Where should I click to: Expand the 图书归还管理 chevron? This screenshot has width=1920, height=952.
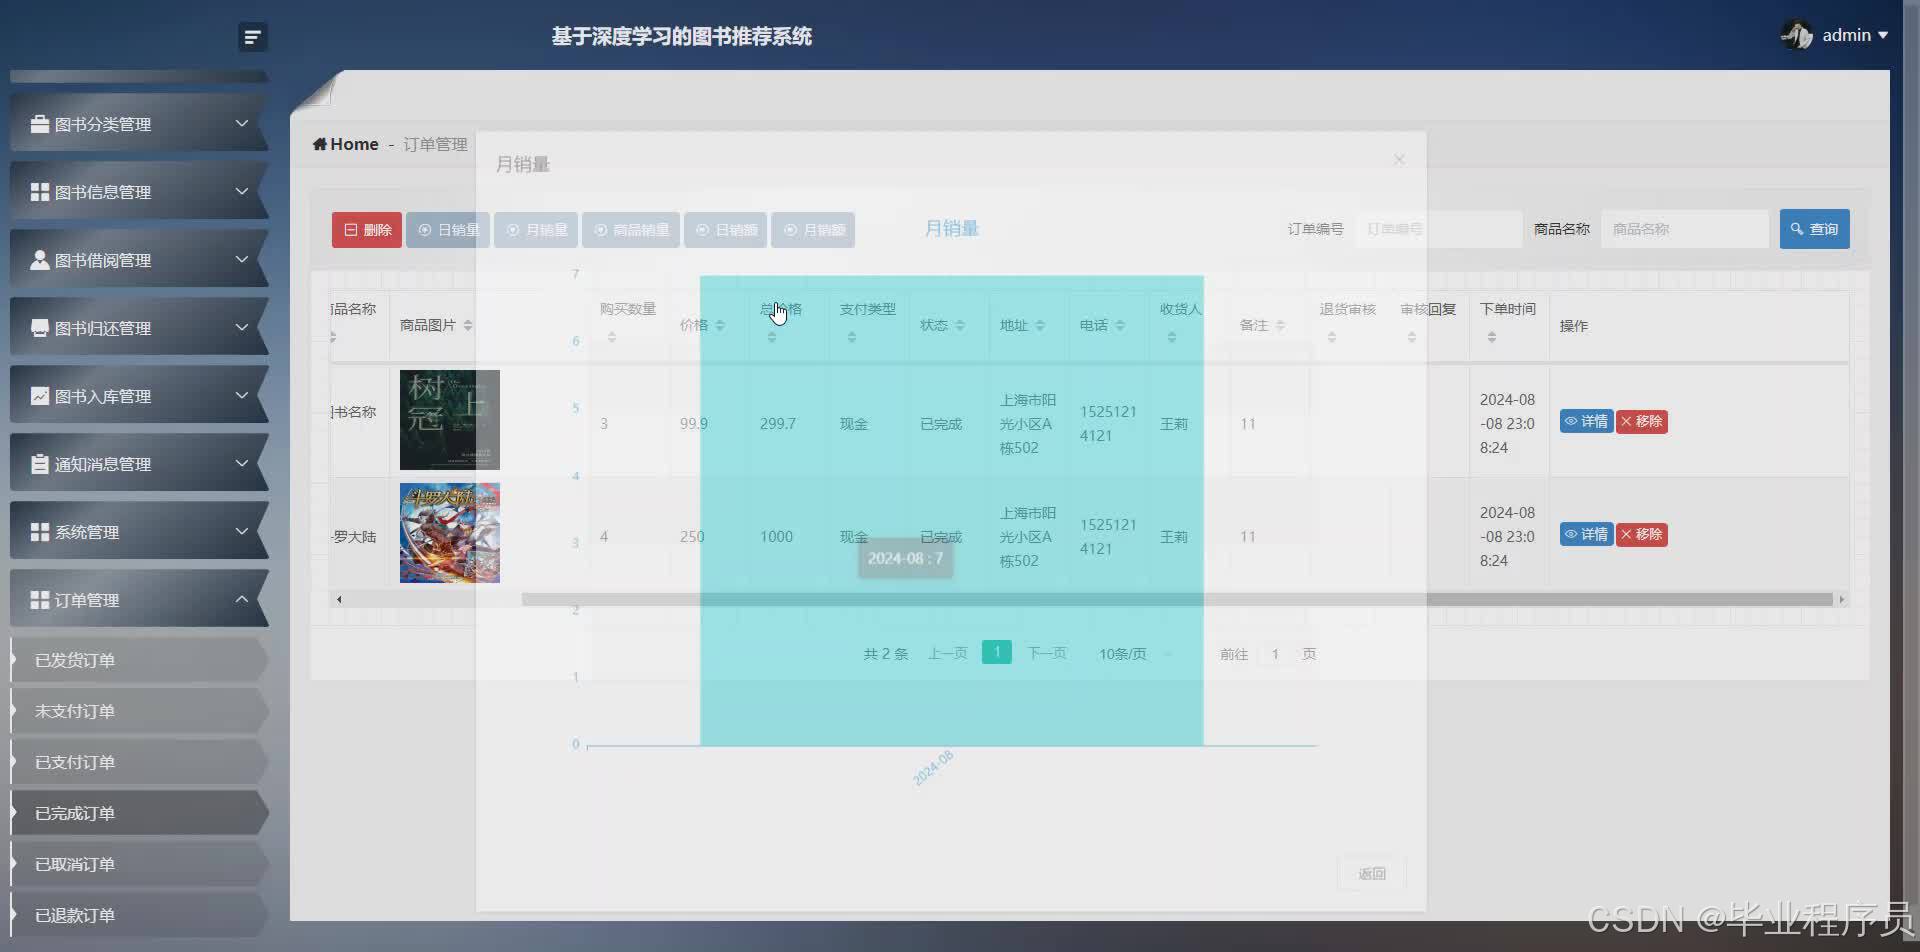[x=241, y=327]
